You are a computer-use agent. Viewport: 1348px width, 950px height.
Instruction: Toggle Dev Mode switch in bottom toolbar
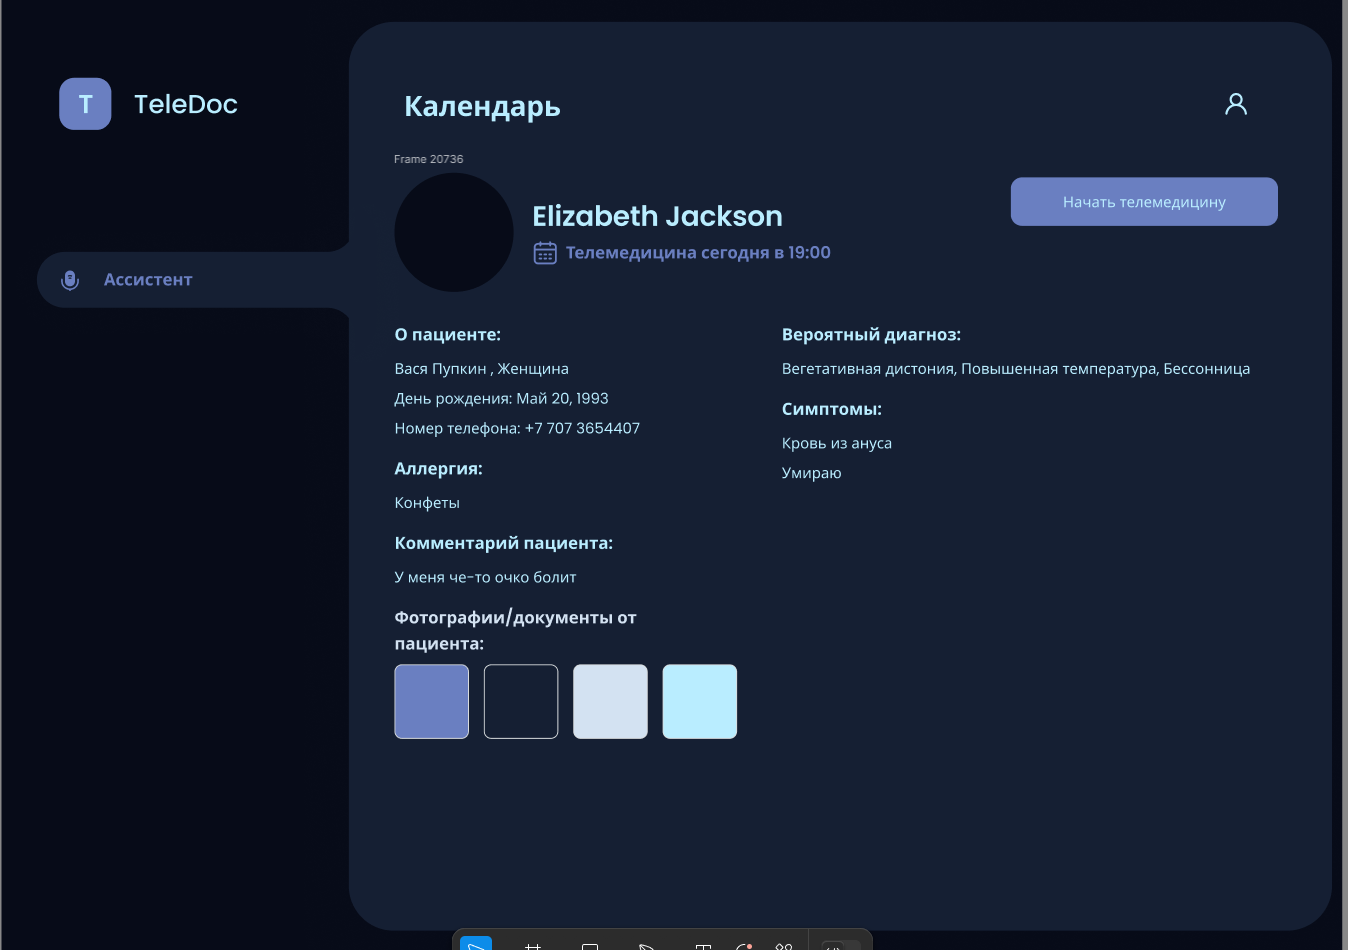point(839,945)
